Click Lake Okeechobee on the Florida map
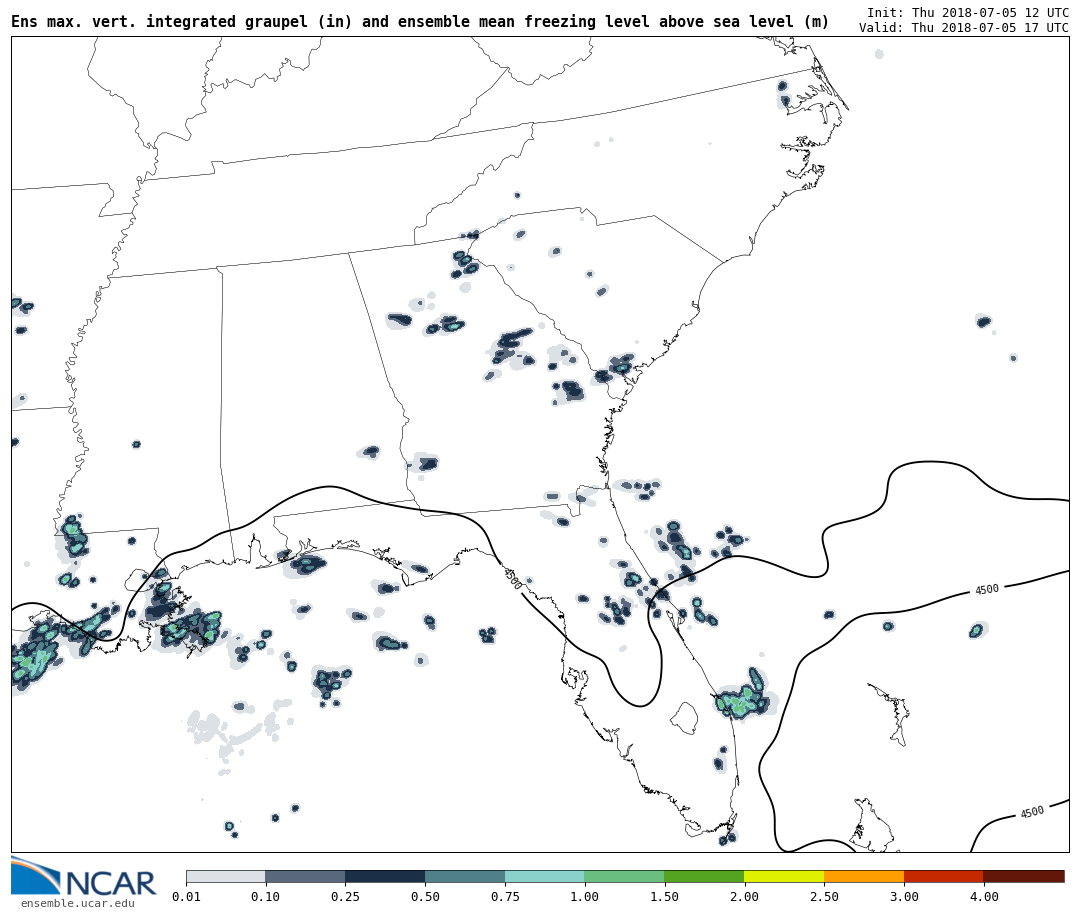Viewport: 1080px width, 915px height. [x=684, y=717]
